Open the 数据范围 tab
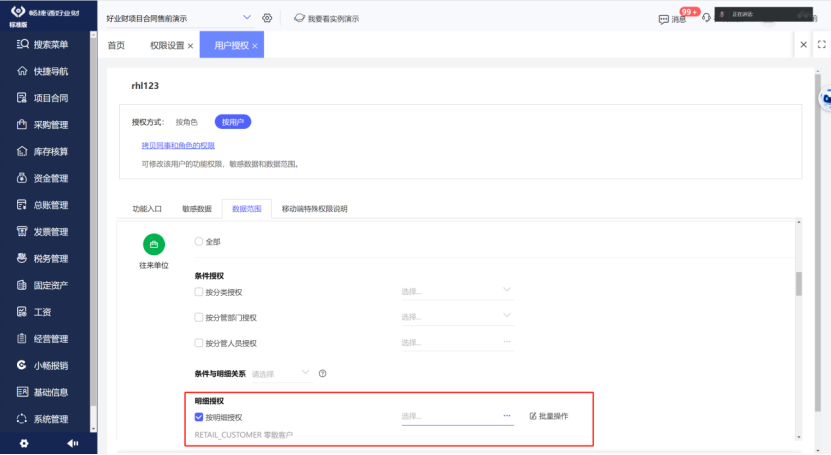 click(246, 209)
